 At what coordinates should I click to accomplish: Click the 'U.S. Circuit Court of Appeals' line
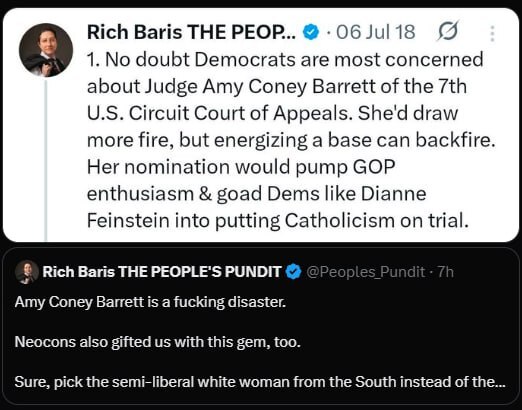click(x=272, y=113)
